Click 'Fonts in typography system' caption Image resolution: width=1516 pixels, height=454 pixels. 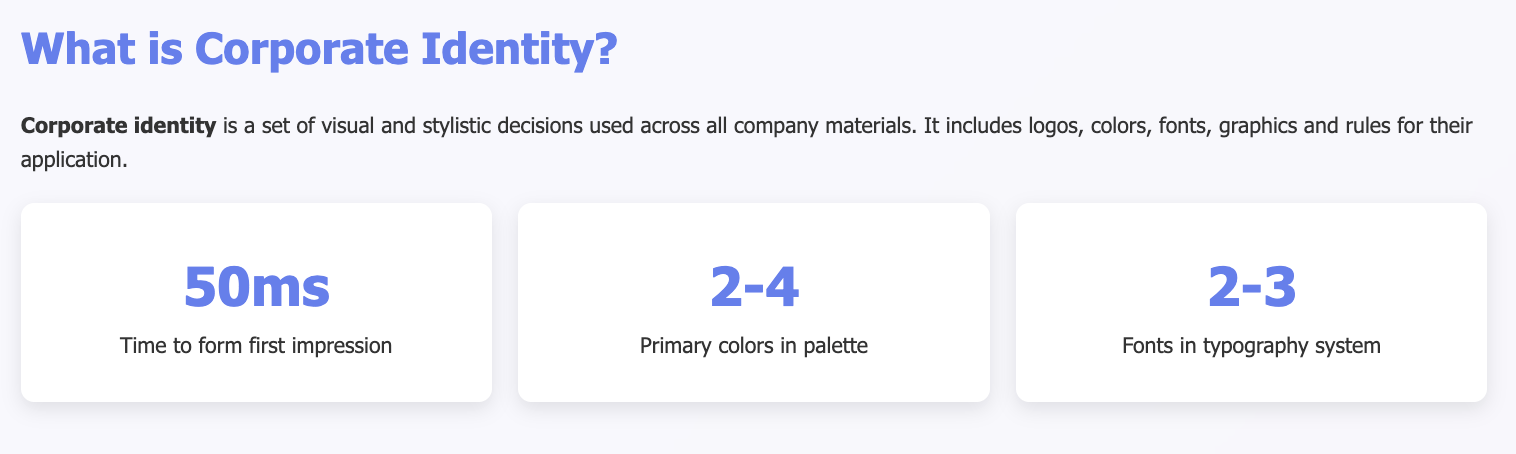1252,346
